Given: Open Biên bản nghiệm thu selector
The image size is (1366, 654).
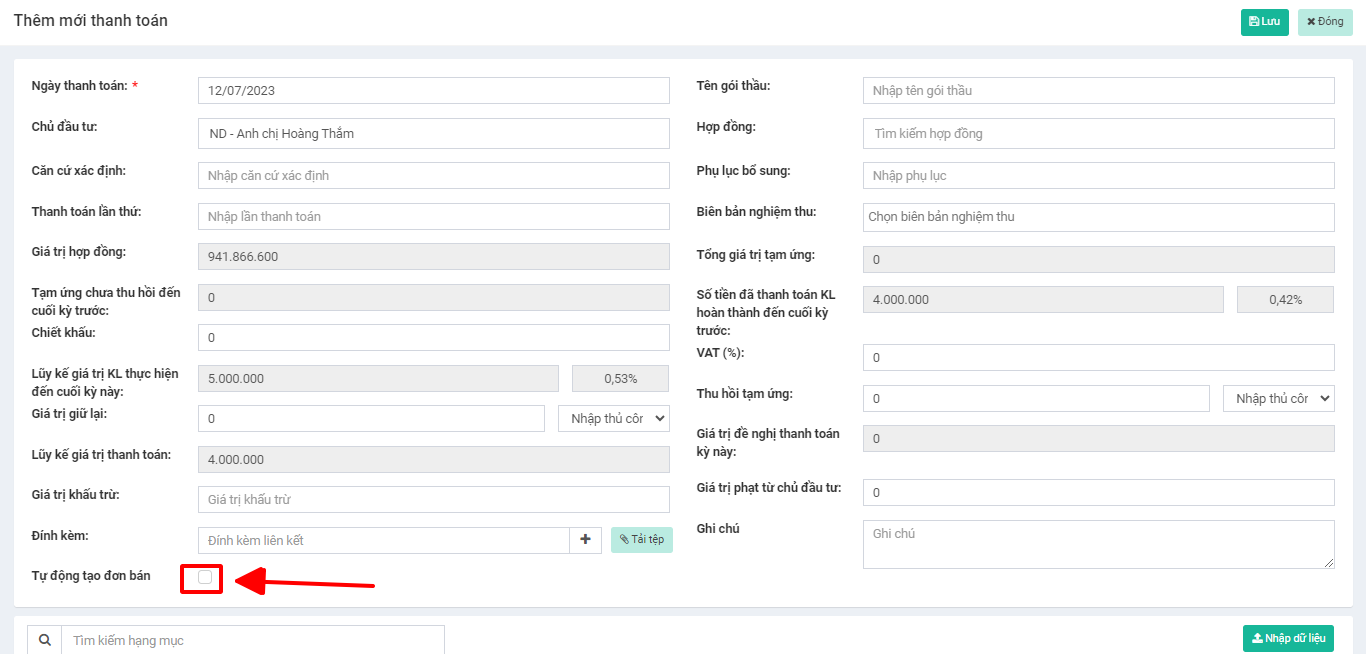Looking at the screenshot, I should [1098, 217].
